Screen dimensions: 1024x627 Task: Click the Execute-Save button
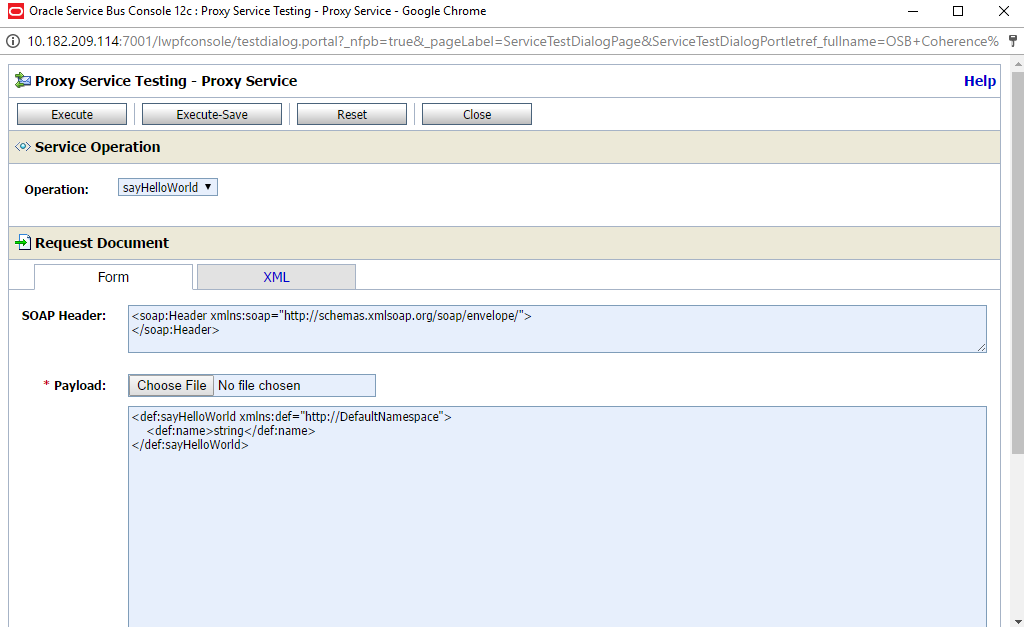(212, 114)
